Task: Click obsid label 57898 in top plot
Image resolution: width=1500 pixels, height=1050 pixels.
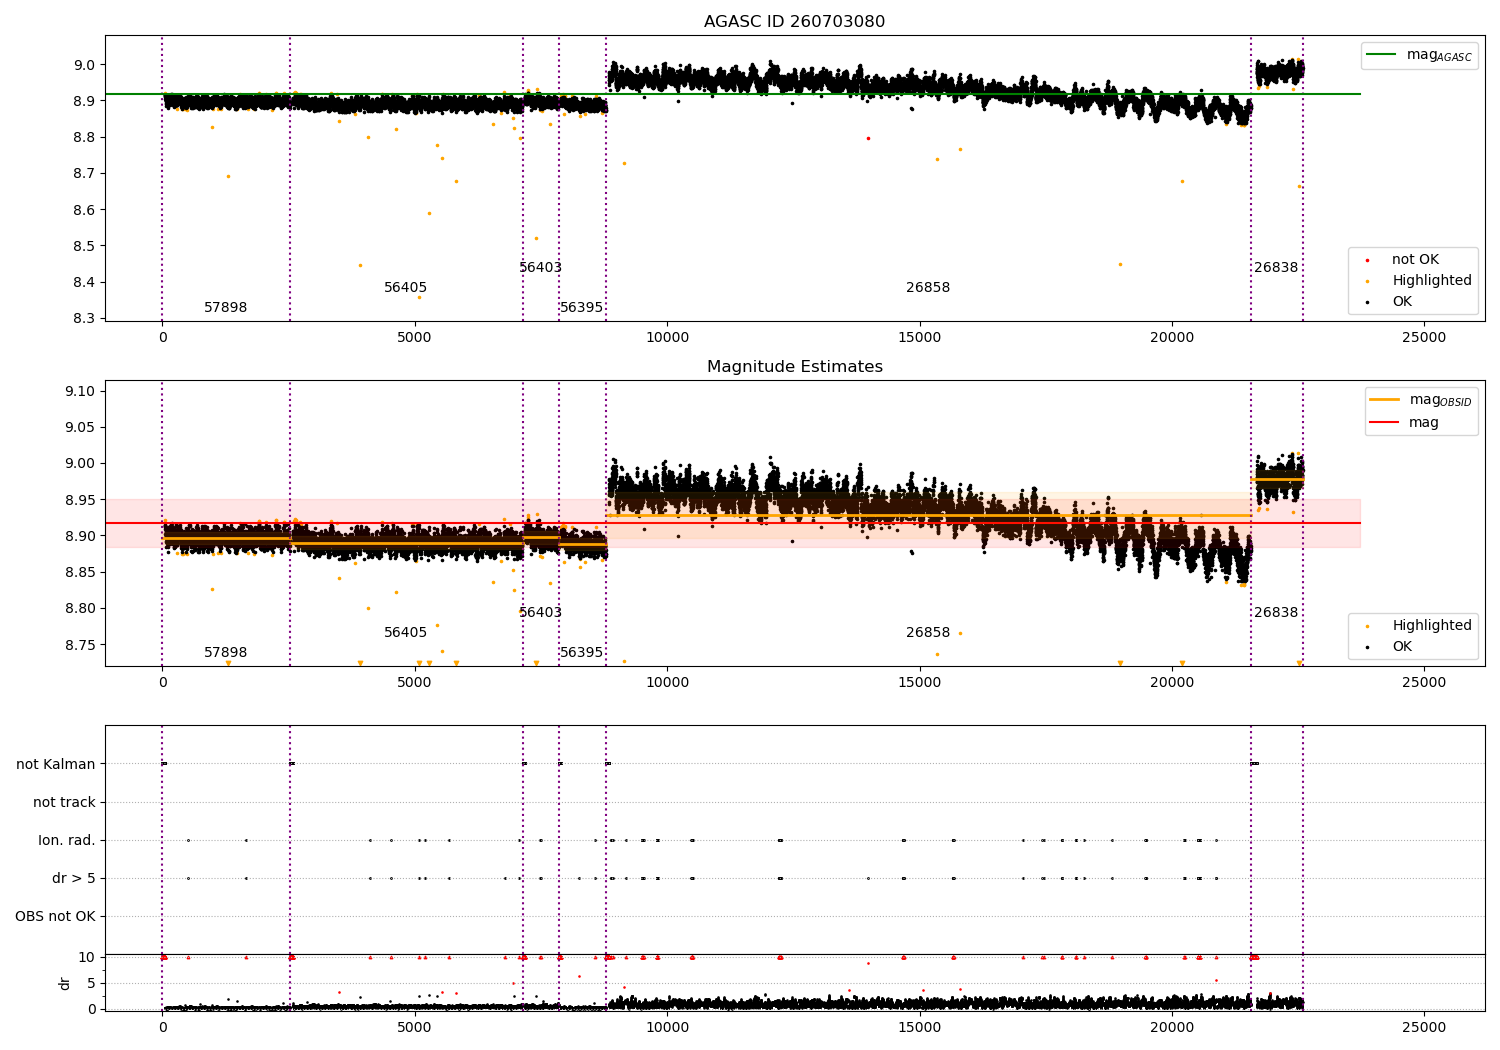Action: [225, 308]
